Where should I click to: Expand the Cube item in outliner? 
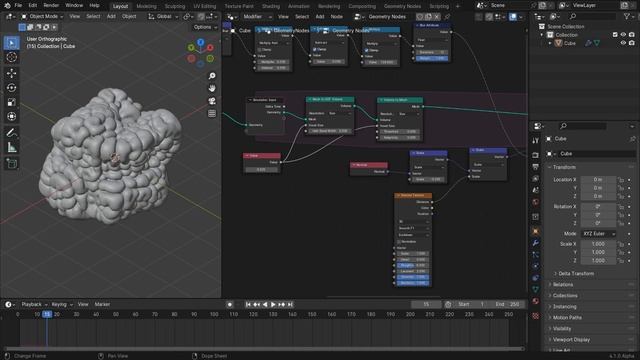pyautogui.click(x=550, y=43)
